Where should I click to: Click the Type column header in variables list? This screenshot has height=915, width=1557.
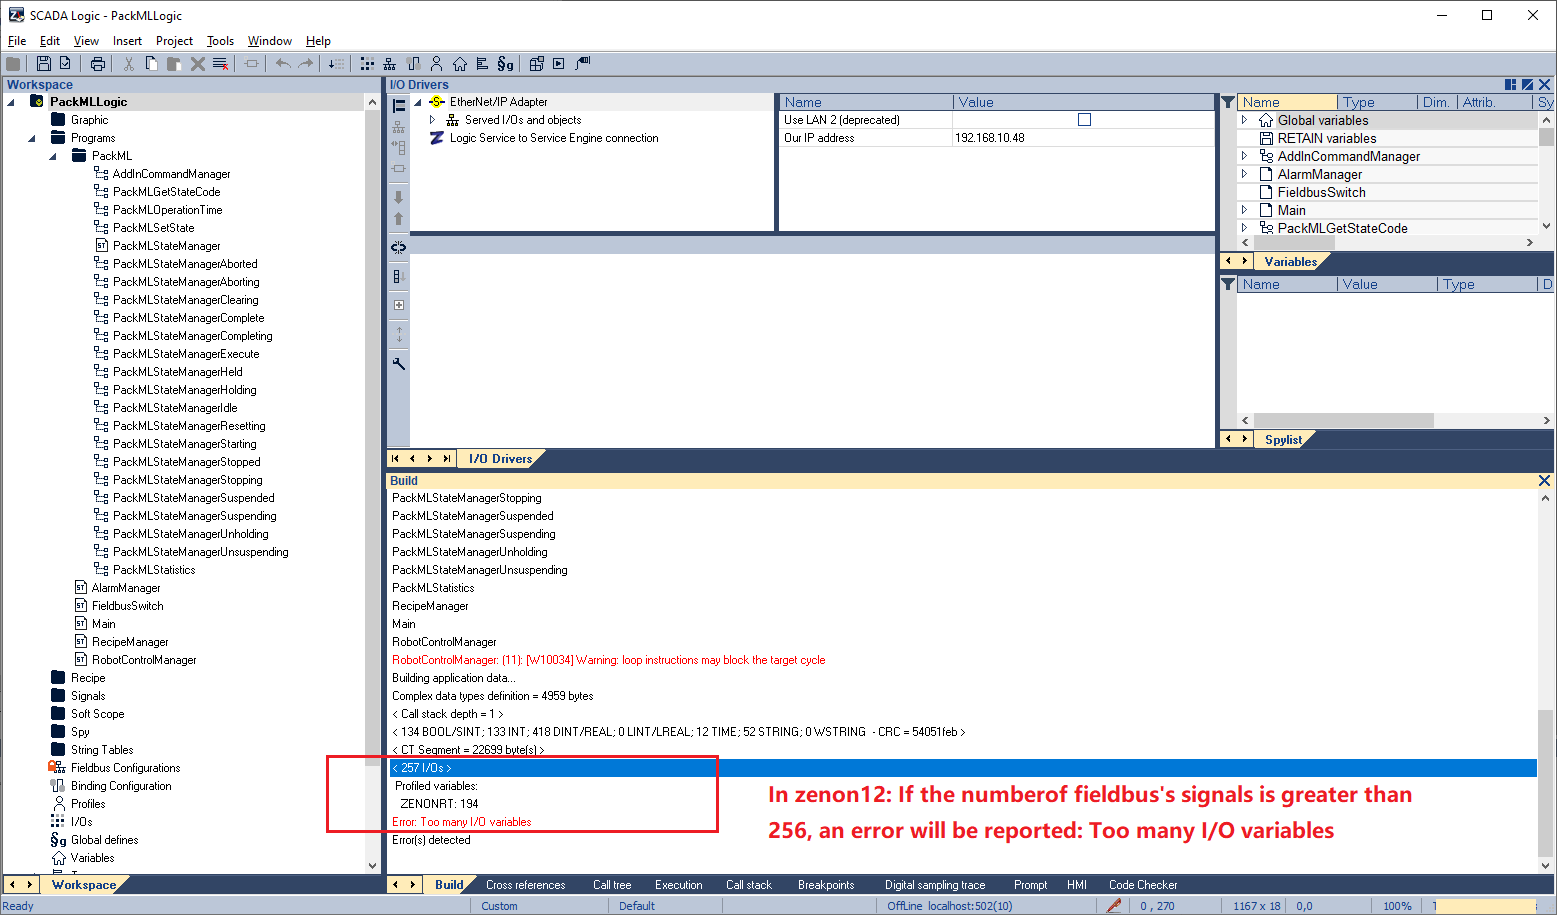tap(1378, 102)
